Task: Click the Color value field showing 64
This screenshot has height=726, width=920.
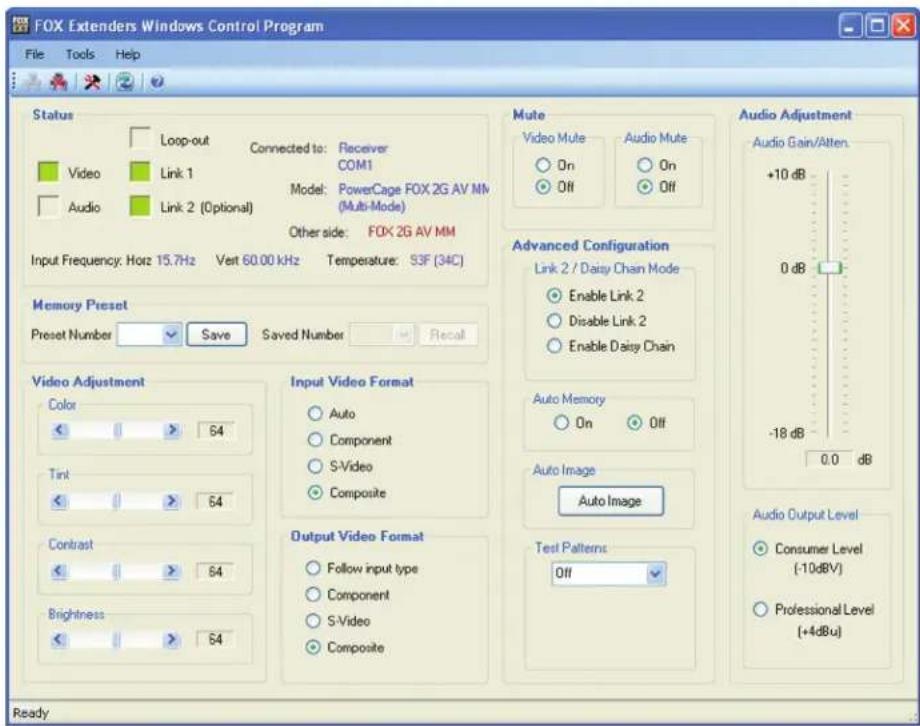Action: click(x=215, y=431)
